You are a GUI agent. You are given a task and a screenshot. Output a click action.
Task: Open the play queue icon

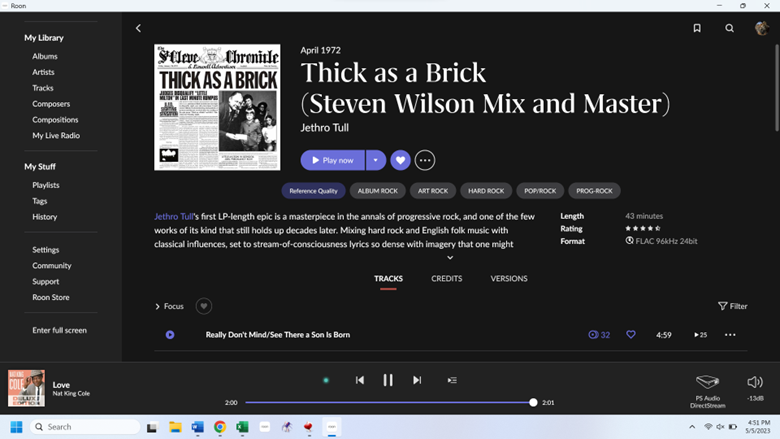(452, 380)
